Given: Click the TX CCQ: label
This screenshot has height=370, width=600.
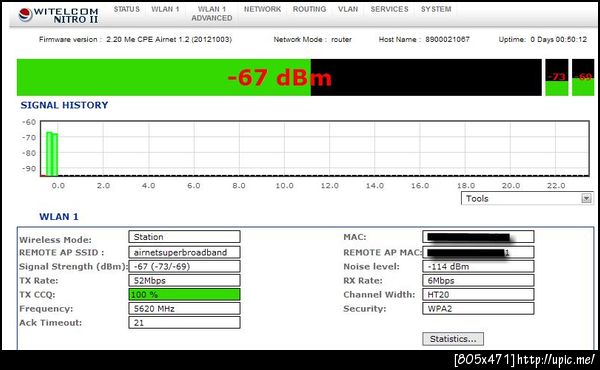Looking at the screenshot, I should tap(37, 295).
